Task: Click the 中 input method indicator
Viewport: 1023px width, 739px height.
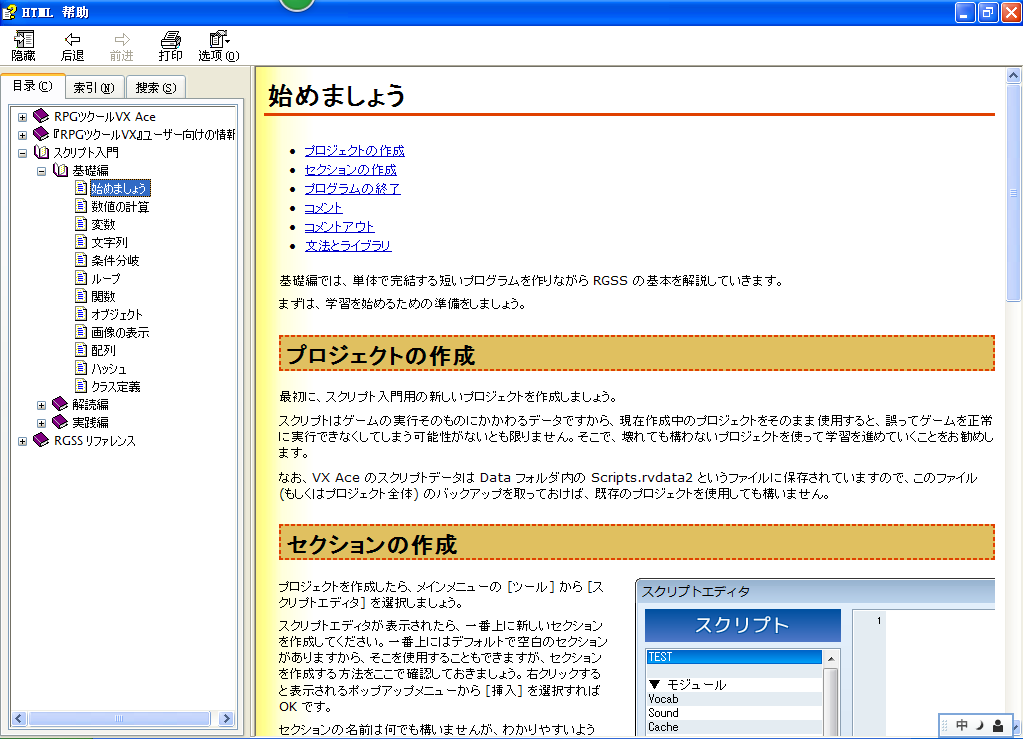Action: (x=962, y=725)
